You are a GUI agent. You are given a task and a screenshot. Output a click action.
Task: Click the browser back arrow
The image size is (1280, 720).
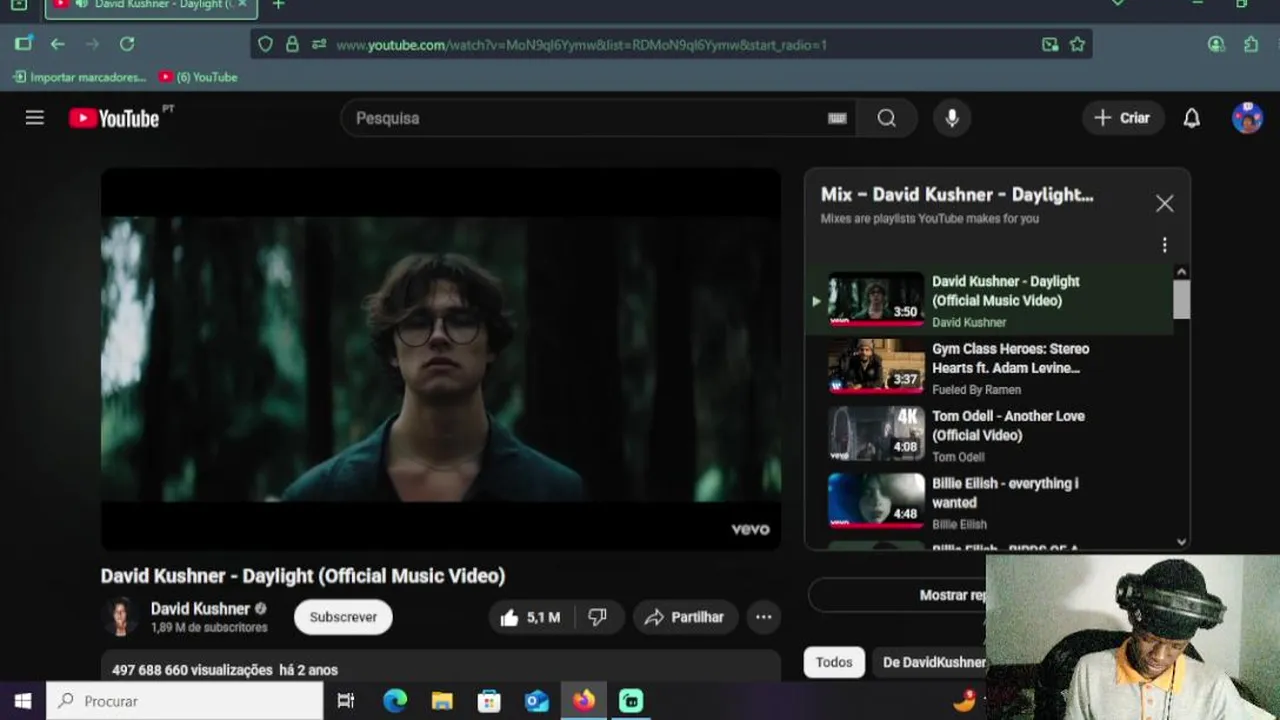click(x=57, y=44)
